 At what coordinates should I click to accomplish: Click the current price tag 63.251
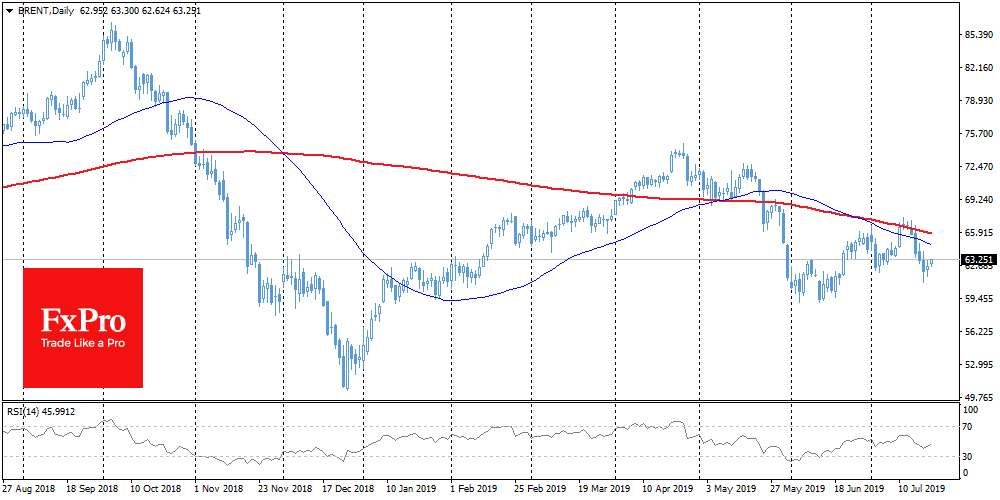pyautogui.click(x=977, y=260)
